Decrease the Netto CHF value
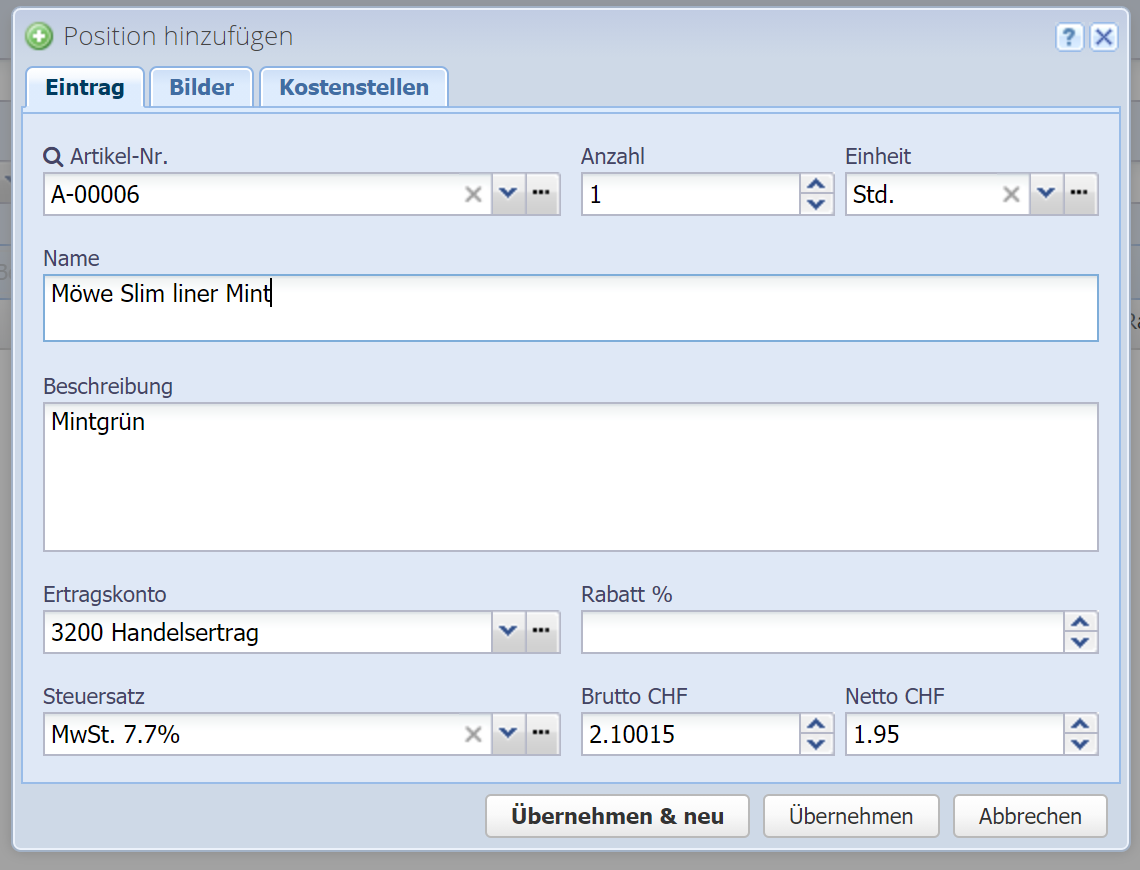 pos(1080,744)
